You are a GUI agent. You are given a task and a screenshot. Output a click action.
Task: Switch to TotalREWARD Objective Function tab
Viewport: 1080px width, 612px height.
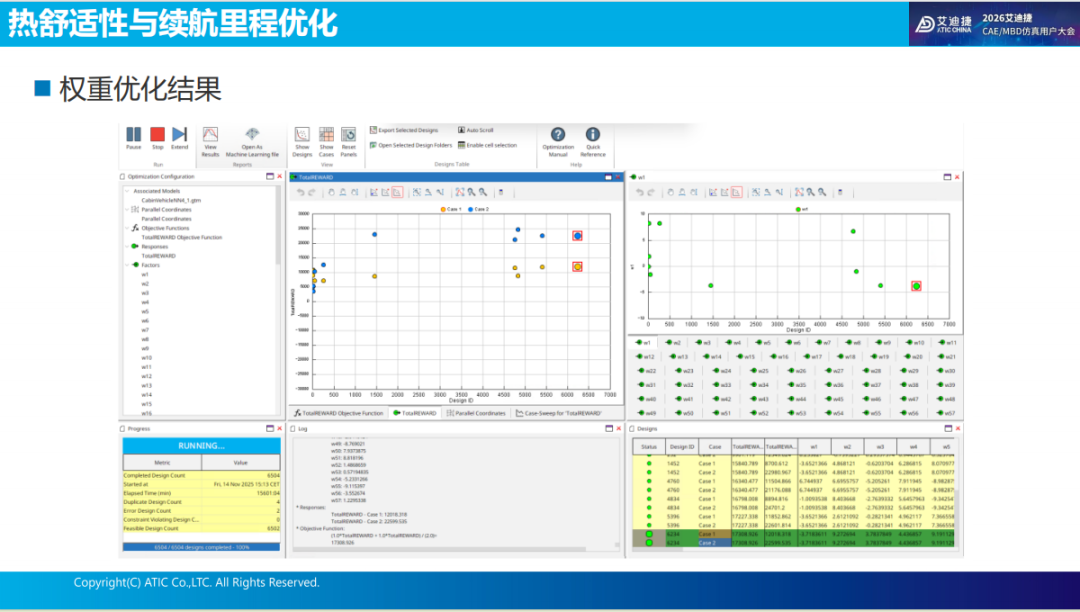point(338,413)
